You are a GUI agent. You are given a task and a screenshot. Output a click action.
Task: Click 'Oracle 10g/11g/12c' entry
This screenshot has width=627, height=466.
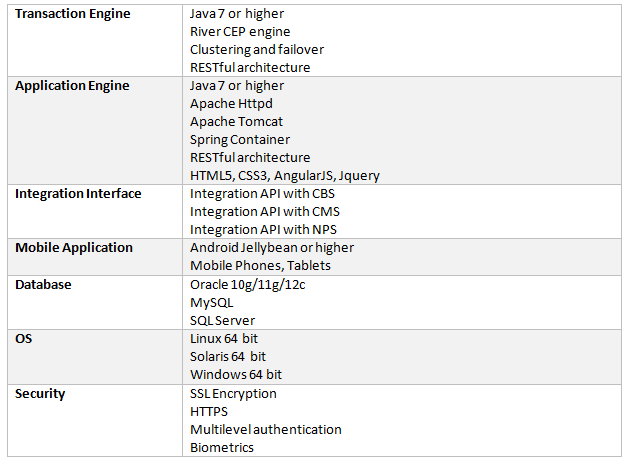(248, 285)
